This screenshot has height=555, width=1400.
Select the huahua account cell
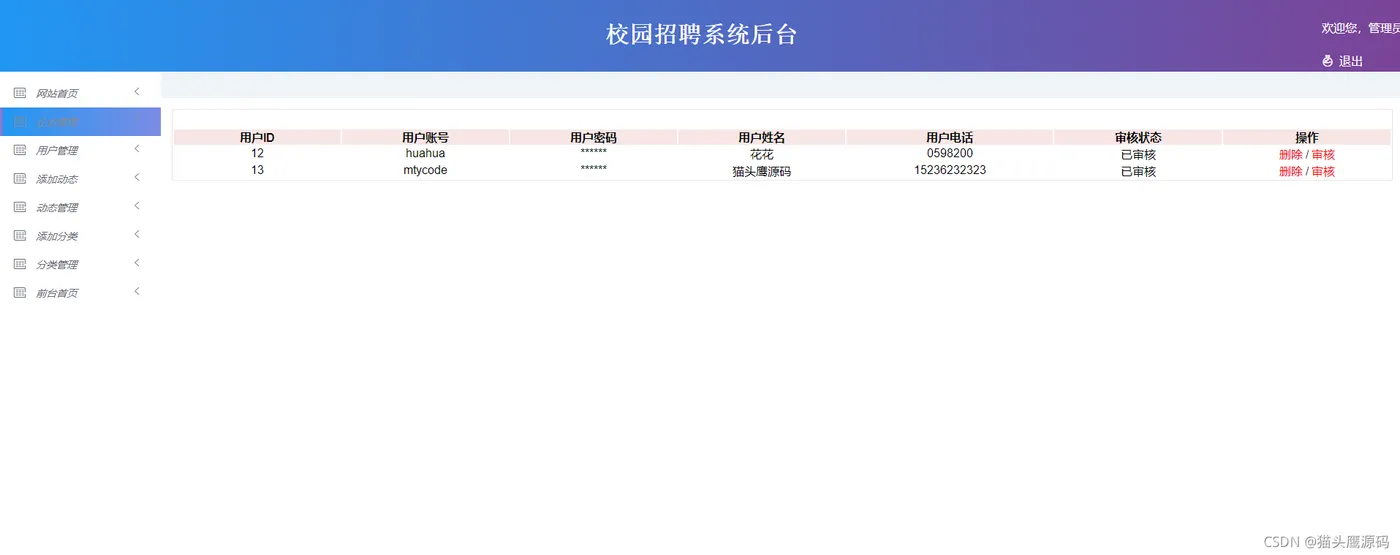(x=425, y=154)
